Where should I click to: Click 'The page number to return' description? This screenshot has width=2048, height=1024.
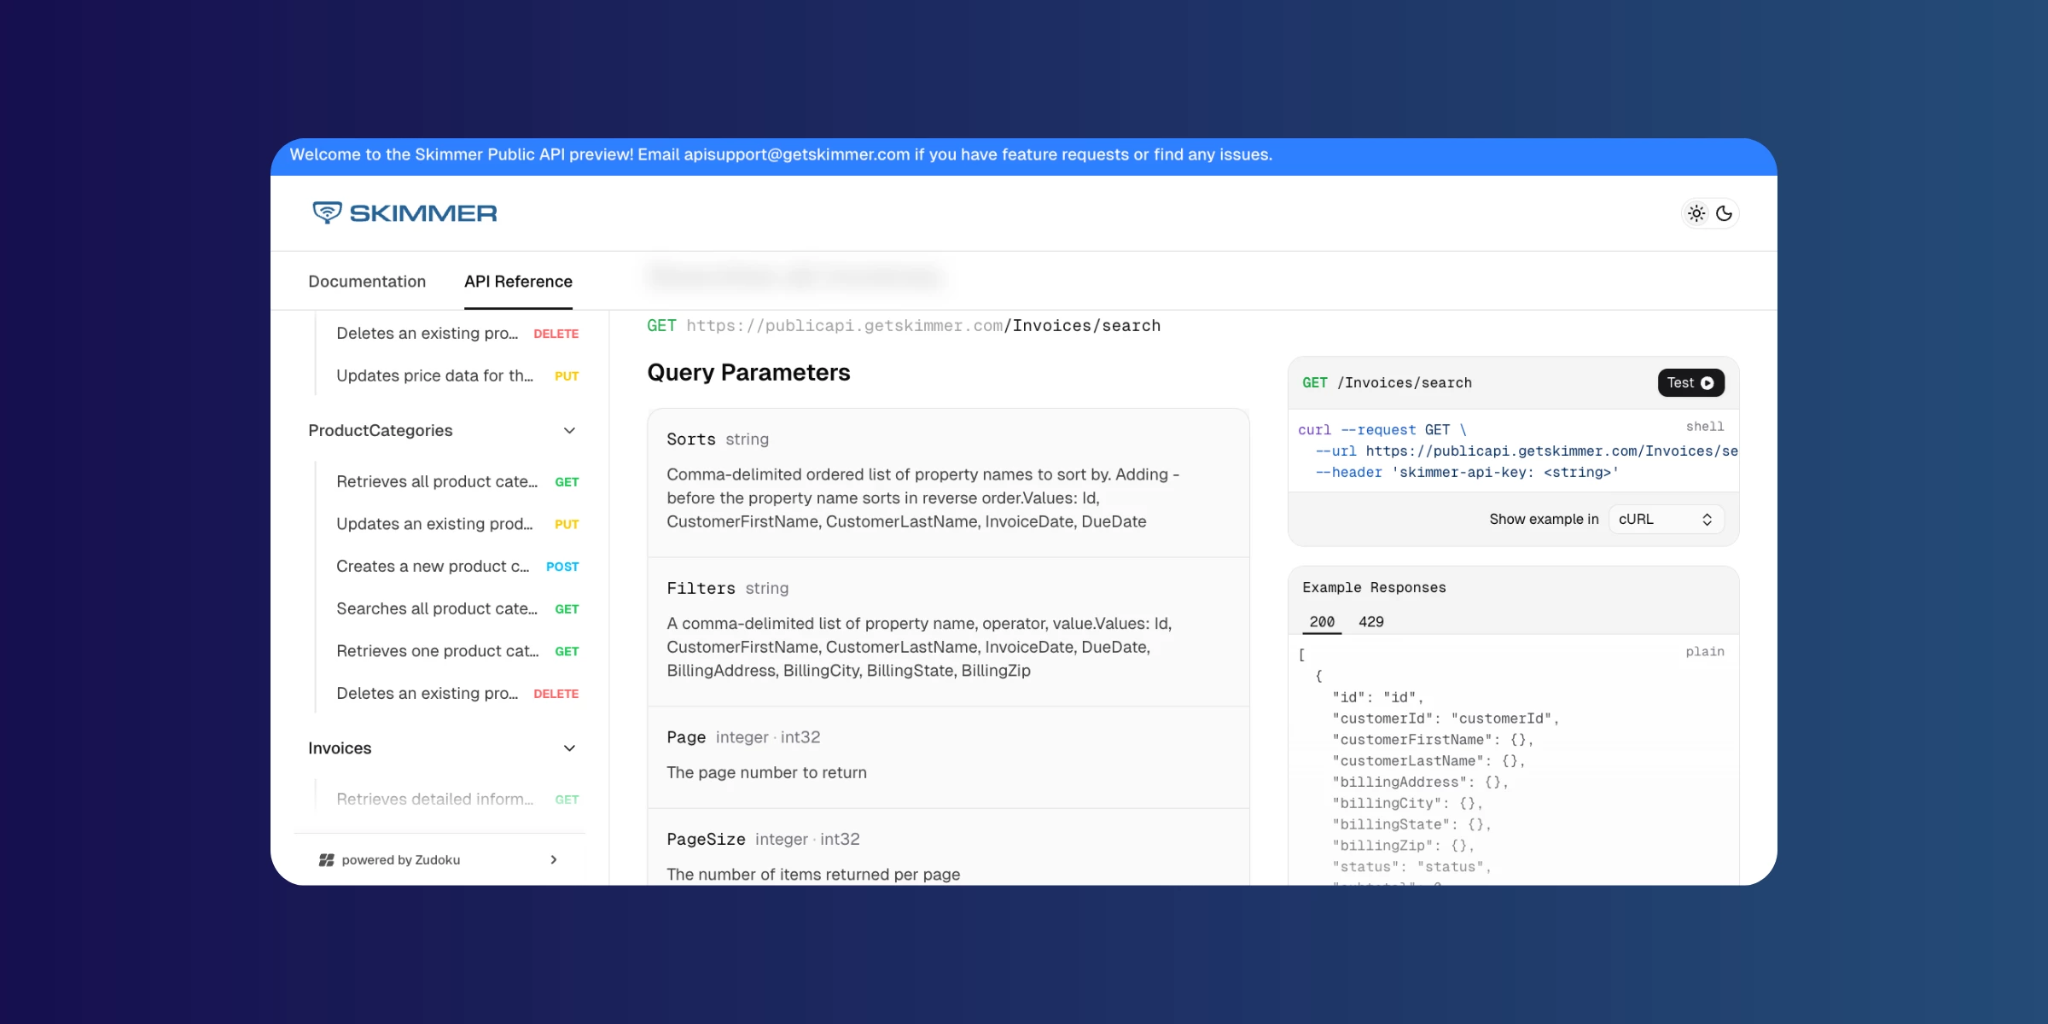tap(767, 772)
